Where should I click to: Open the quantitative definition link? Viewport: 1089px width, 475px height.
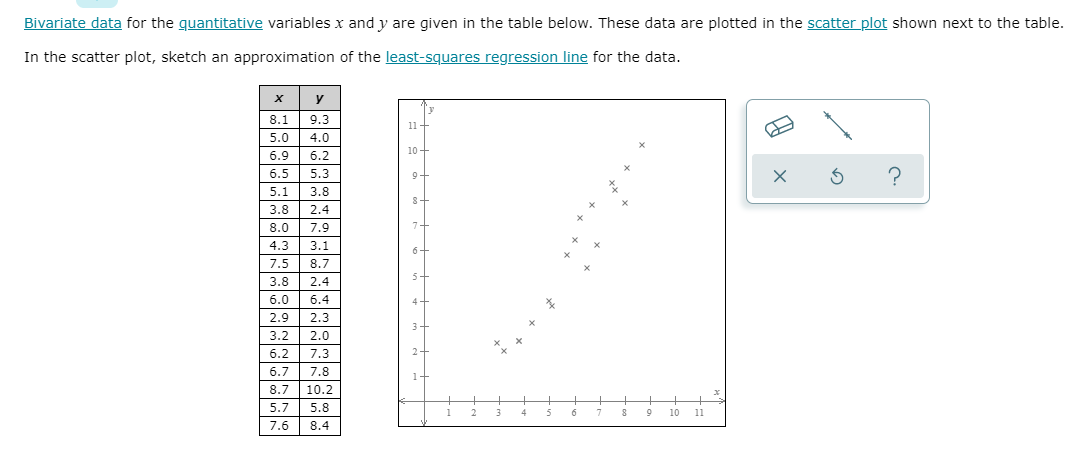[x=221, y=23]
